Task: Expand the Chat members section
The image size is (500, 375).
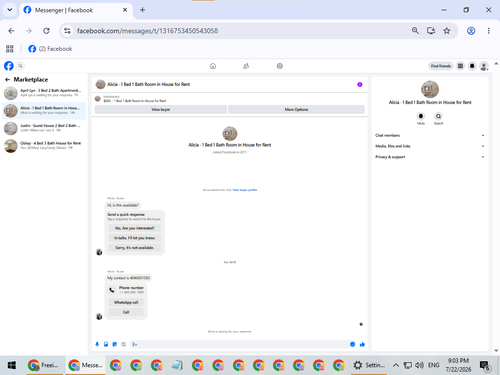Action: point(430,135)
